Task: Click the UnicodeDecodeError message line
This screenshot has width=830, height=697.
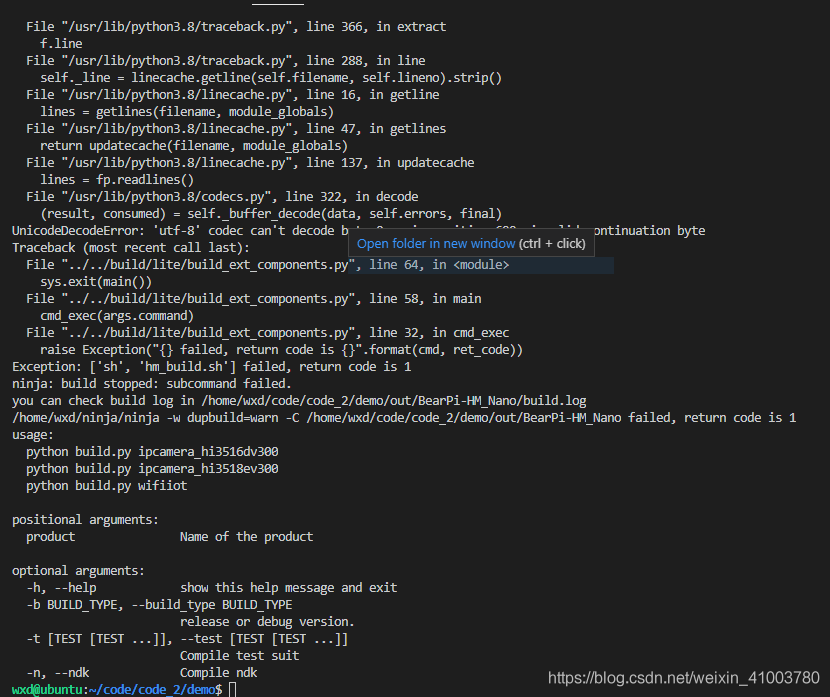Action: tap(358, 231)
